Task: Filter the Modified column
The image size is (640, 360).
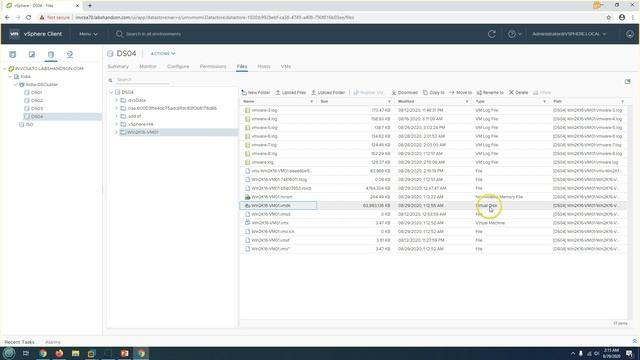Action: tap(467, 101)
